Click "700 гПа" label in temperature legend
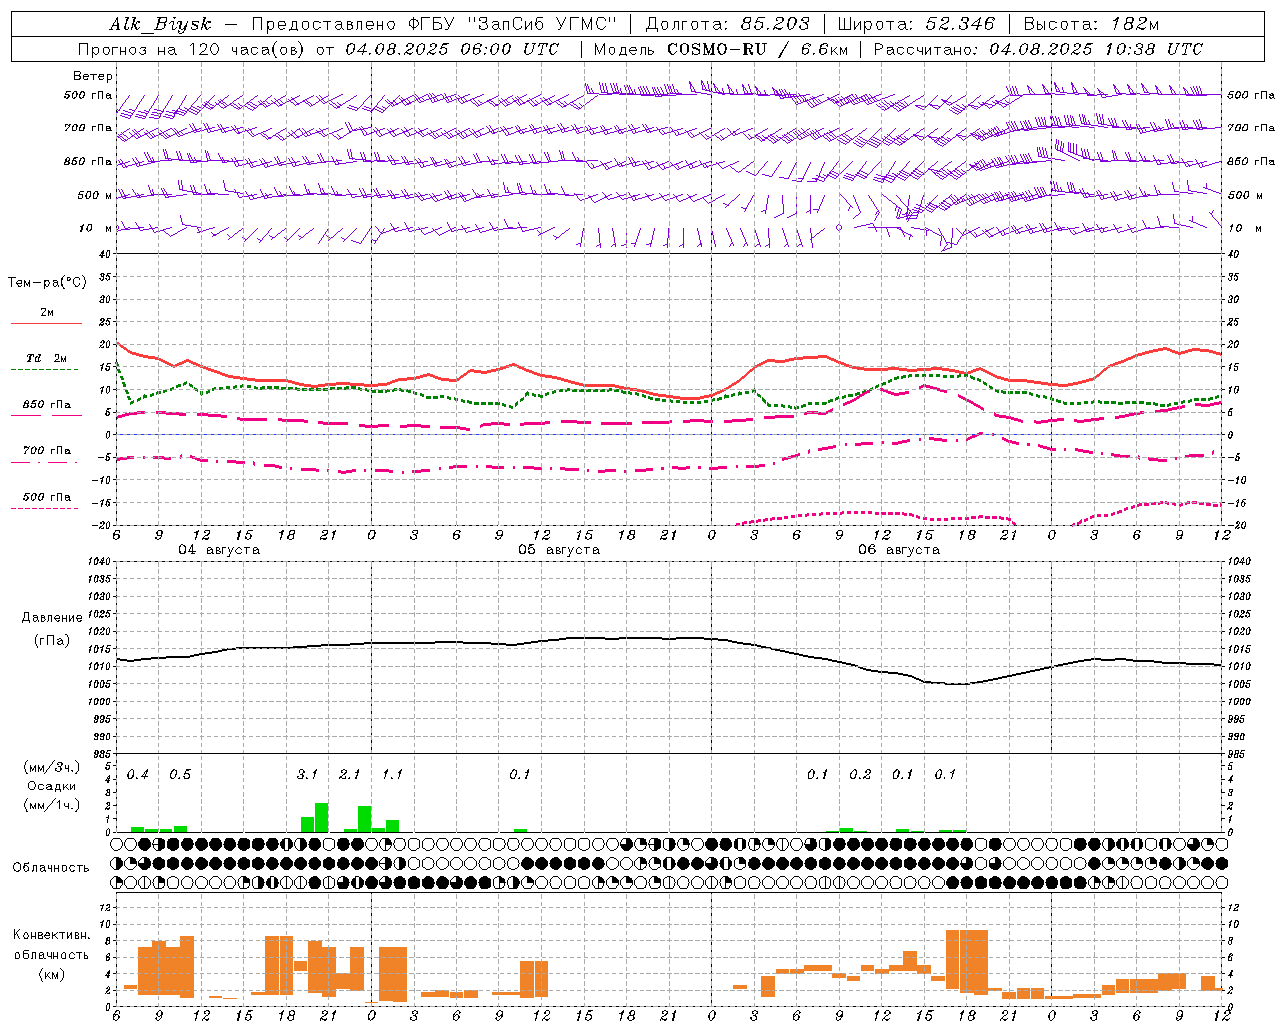 [47, 450]
